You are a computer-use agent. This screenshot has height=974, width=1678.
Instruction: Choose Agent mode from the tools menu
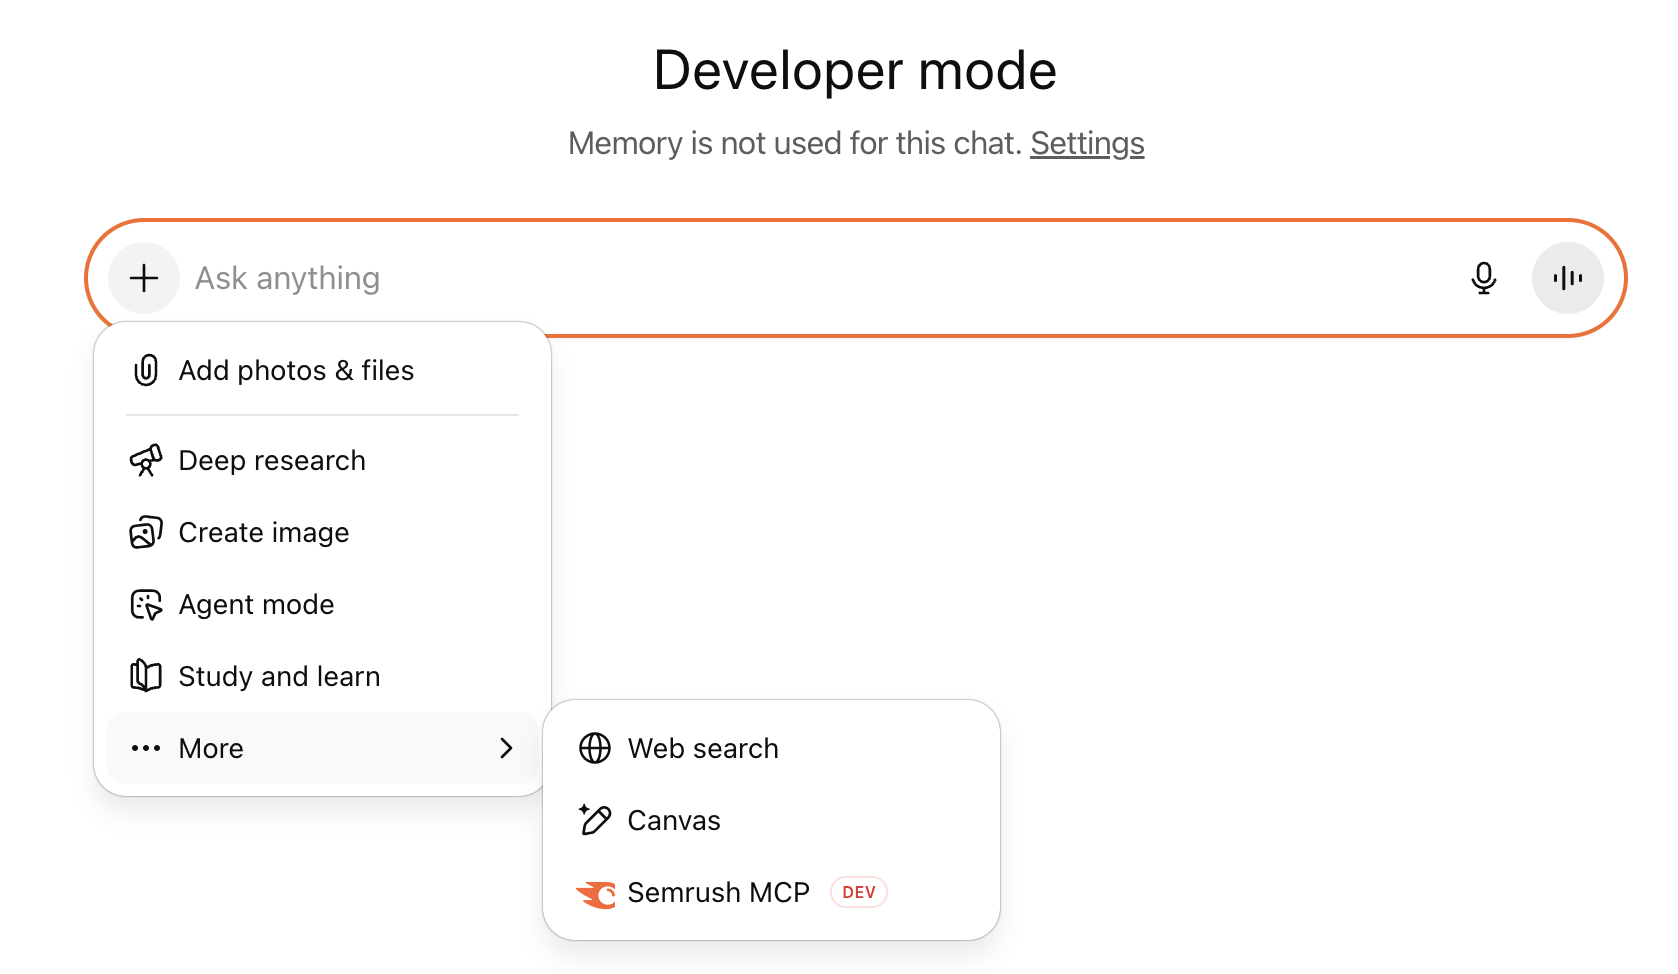pyautogui.click(x=256, y=604)
